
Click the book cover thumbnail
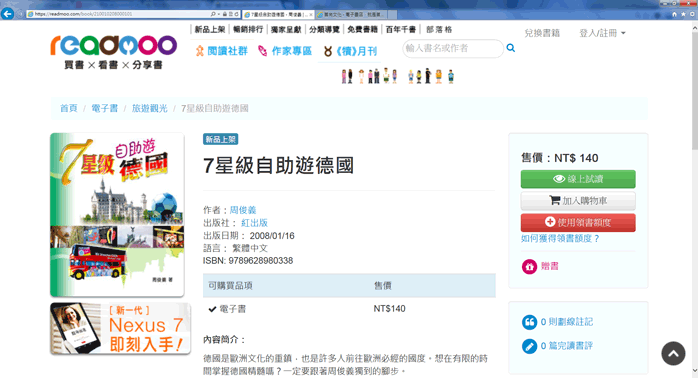tap(117, 215)
